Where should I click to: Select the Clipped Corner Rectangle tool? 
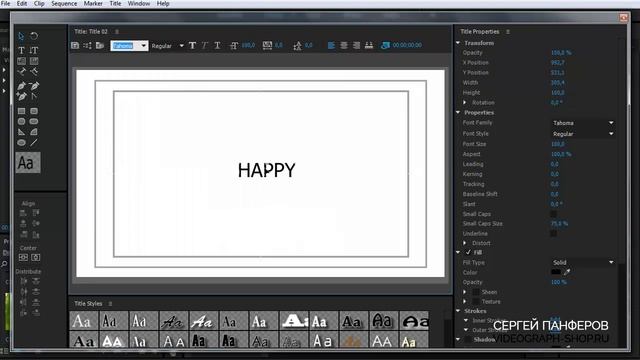21,121
